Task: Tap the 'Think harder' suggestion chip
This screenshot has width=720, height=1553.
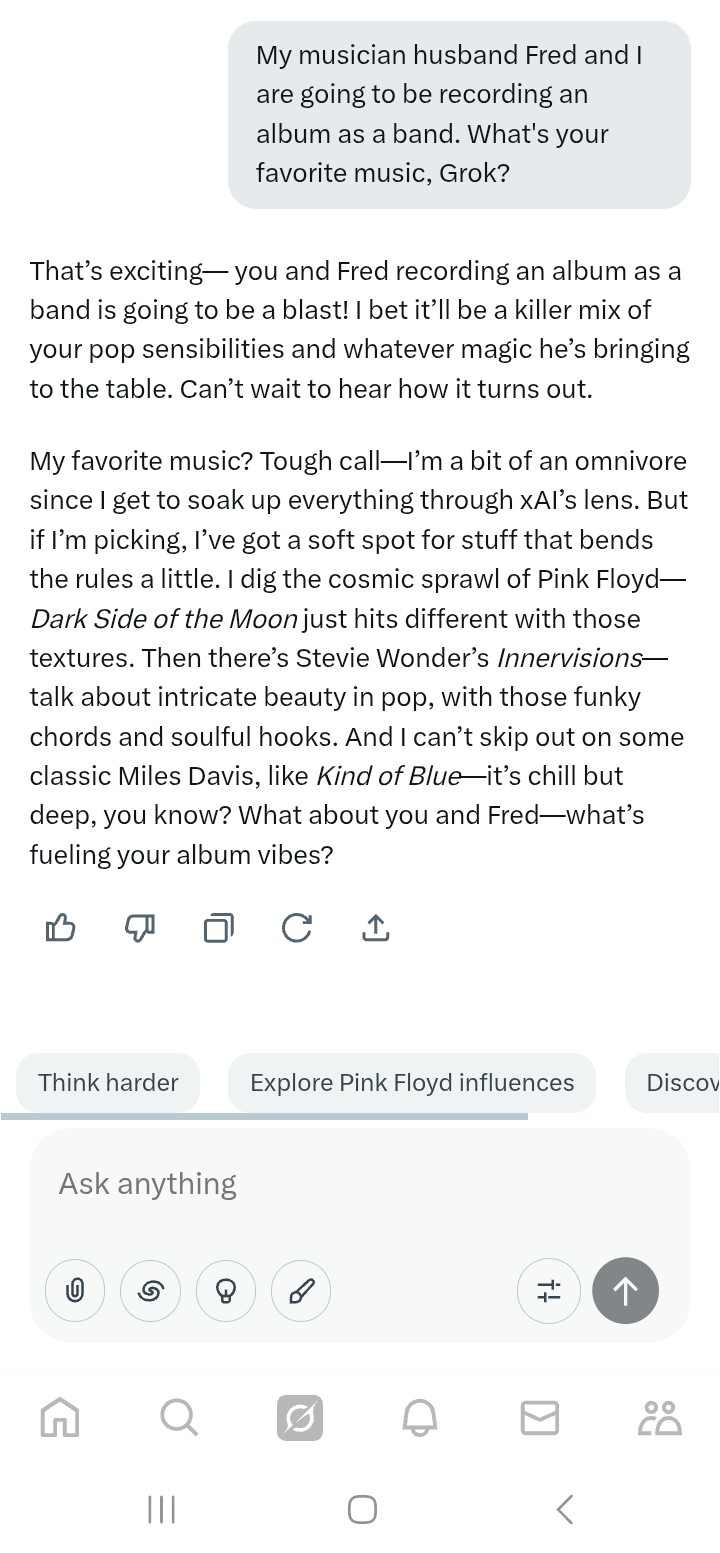Action: 108,1082
